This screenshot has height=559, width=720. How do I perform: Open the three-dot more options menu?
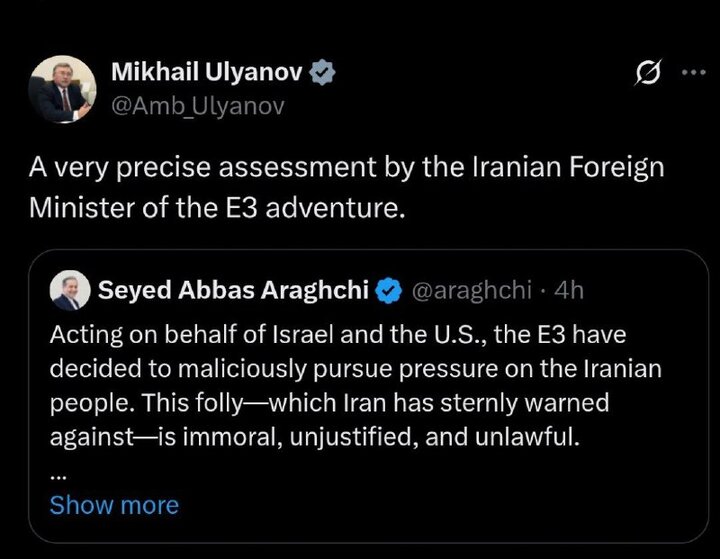pyautogui.click(x=692, y=73)
